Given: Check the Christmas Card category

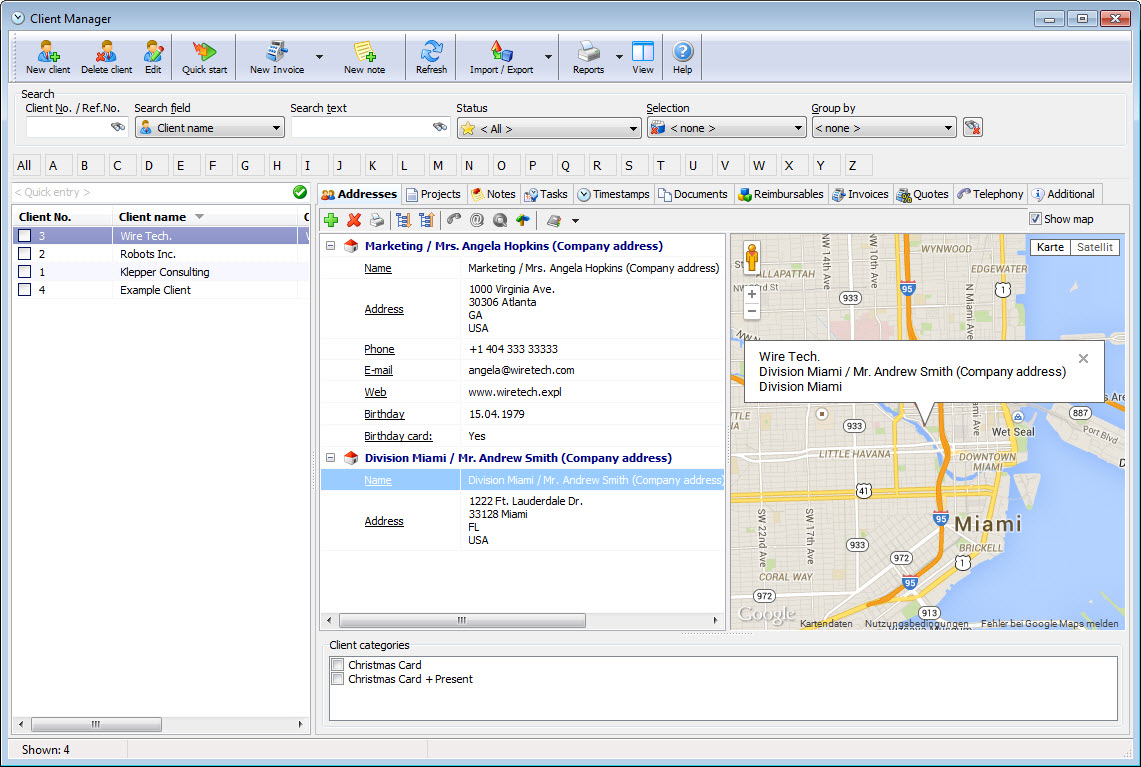Looking at the screenshot, I should (338, 665).
